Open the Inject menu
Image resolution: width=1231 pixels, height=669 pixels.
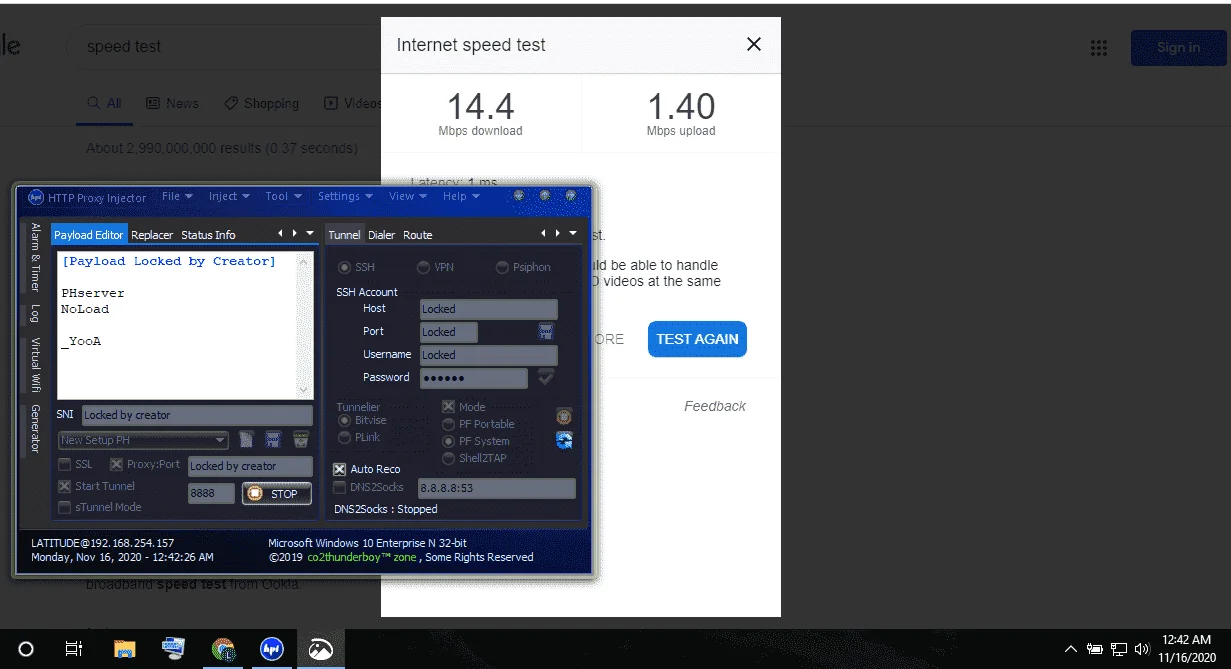click(x=228, y=196)
